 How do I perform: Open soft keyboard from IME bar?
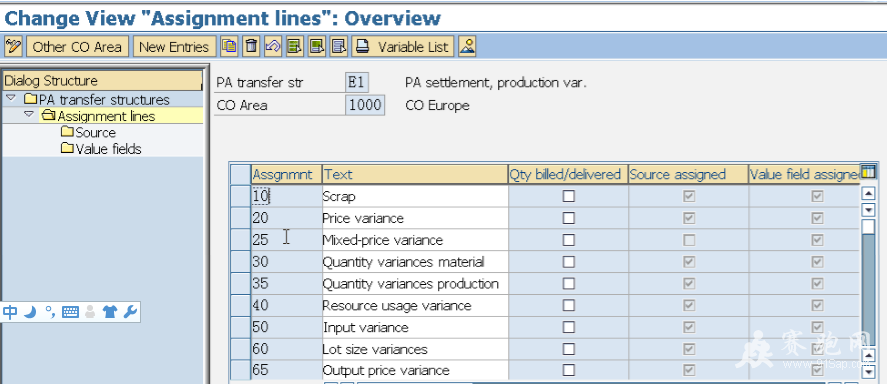tap(70, 311)
